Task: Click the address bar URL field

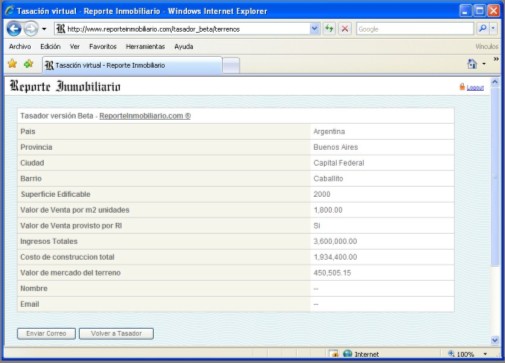Action: [182, 29]
